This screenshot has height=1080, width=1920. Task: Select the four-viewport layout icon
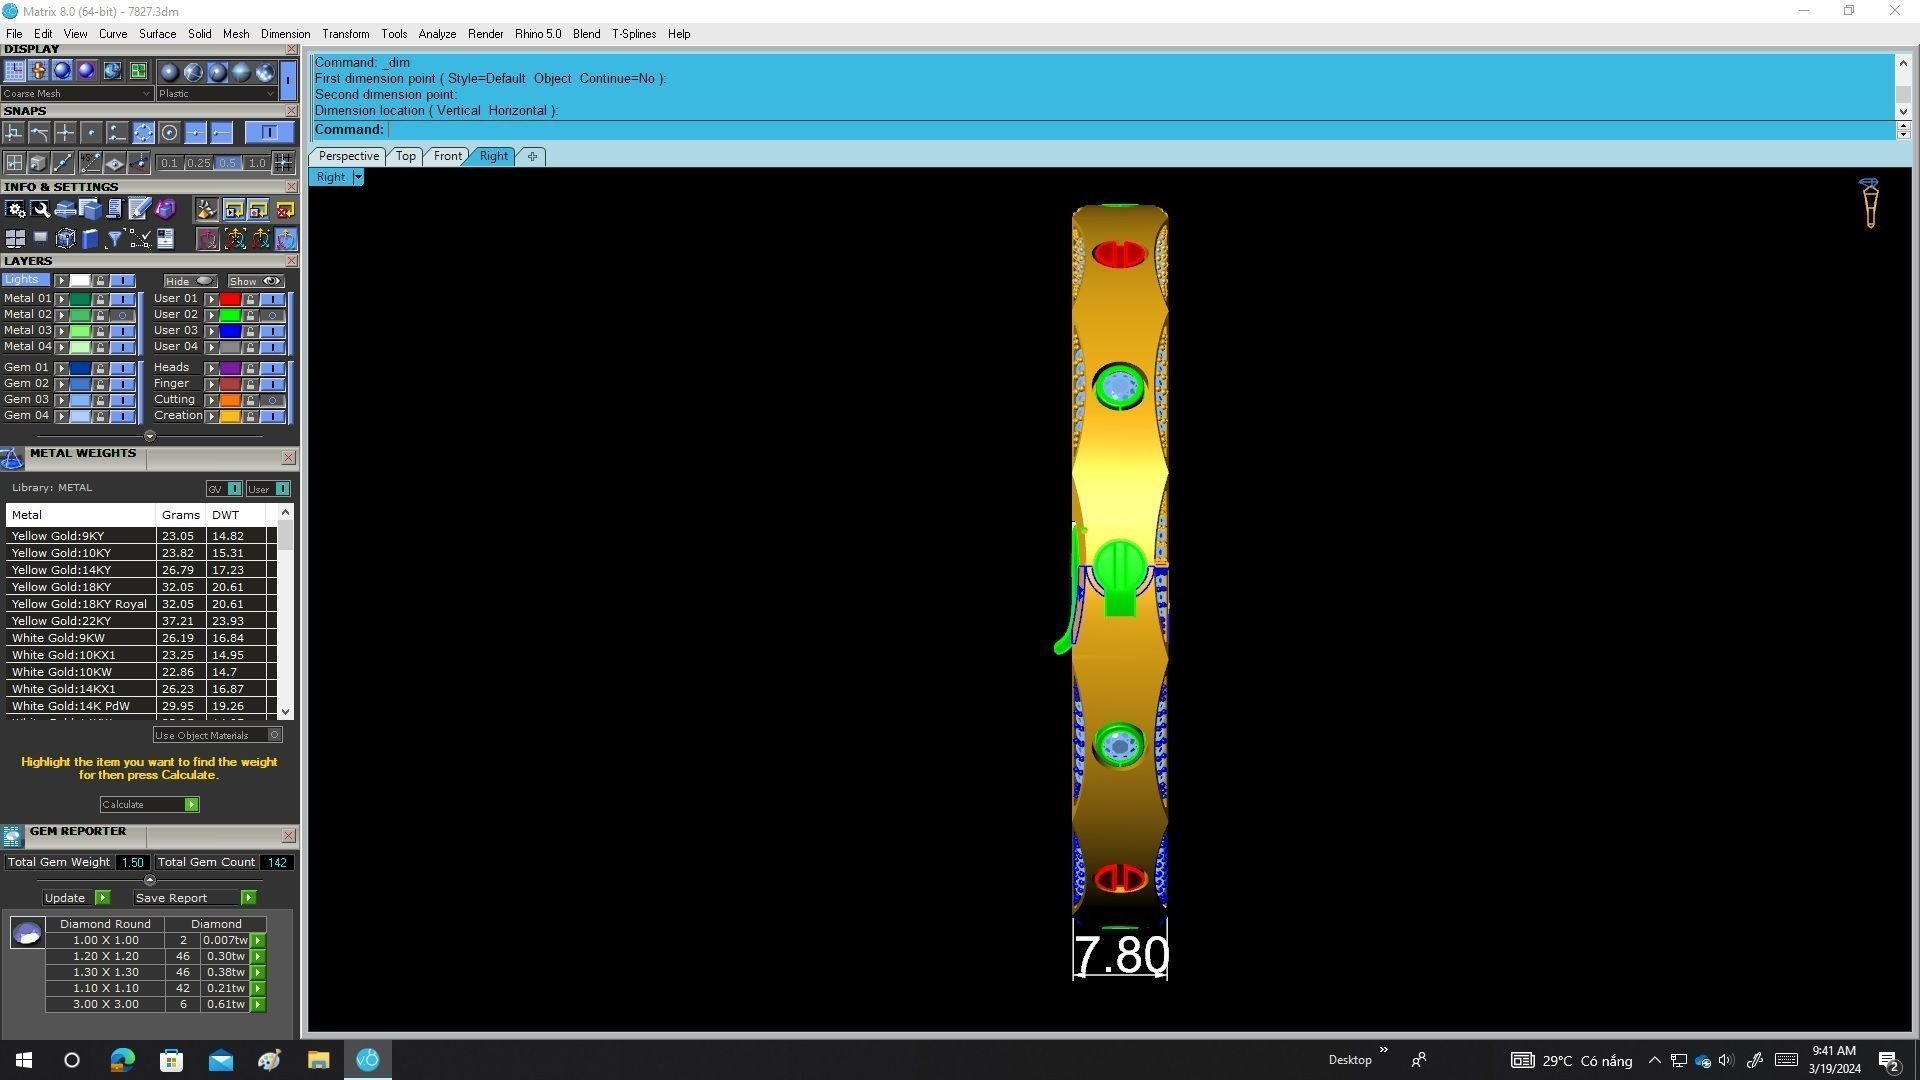point(15,239)
